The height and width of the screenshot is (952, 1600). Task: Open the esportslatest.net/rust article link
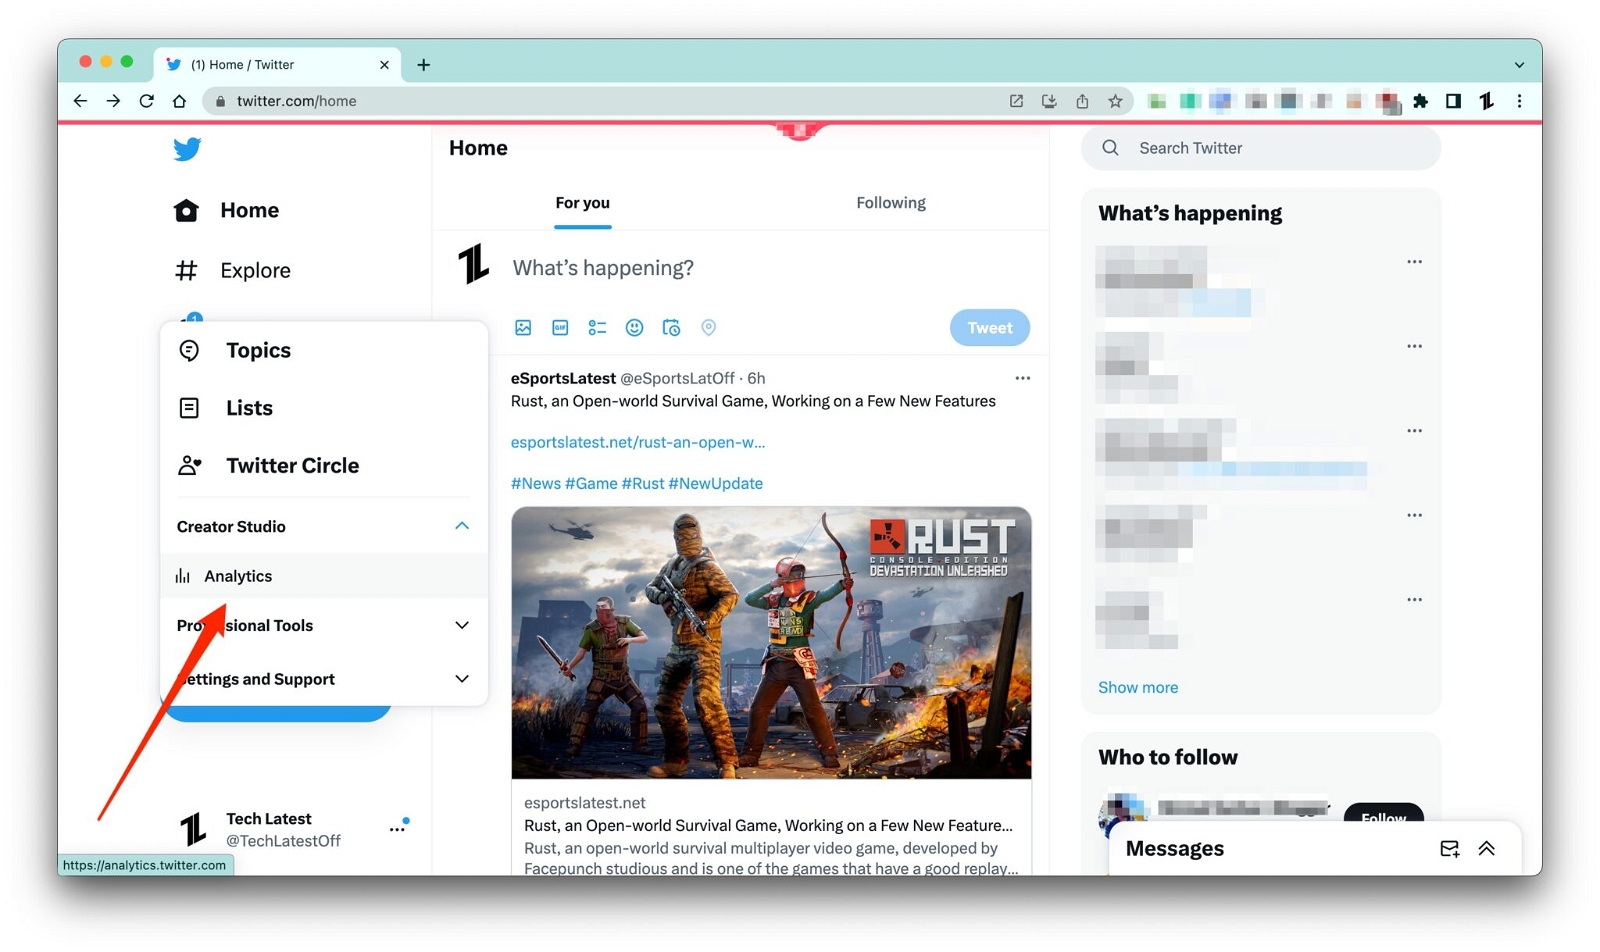(x=638, y=442)
